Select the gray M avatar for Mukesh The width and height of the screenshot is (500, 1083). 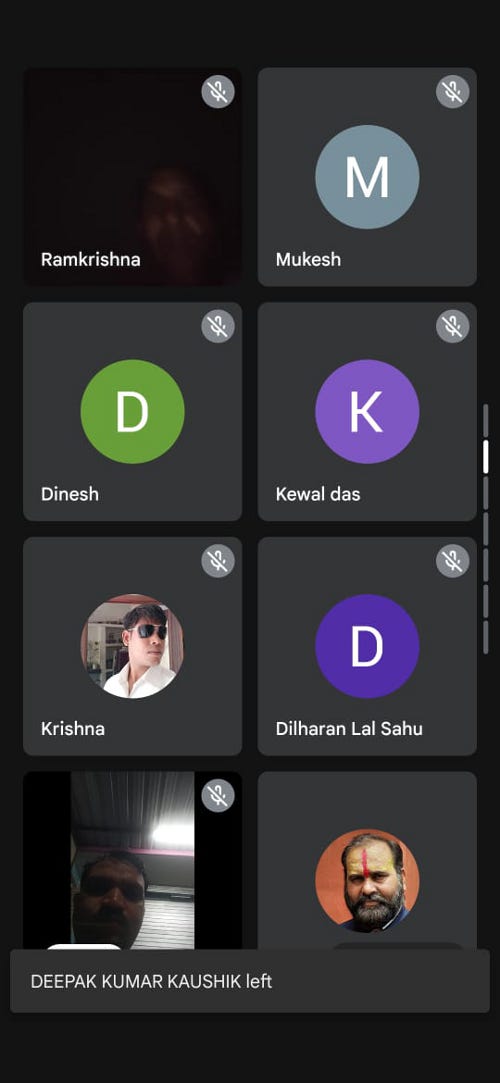coord(367,177)
